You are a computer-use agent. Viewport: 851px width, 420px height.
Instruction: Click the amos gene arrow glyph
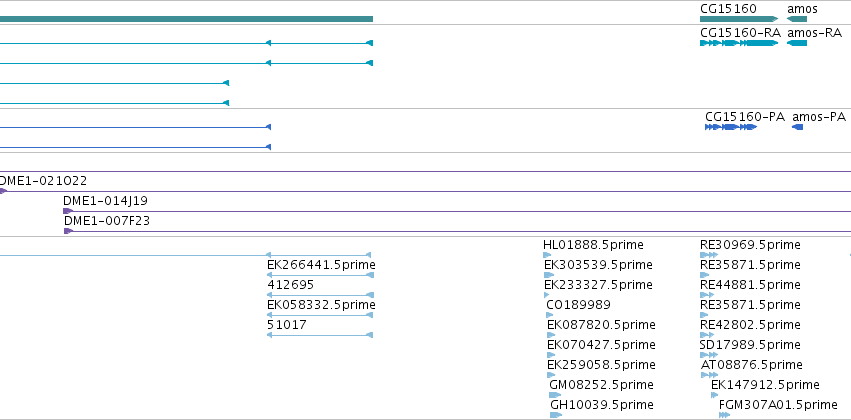tap(797, 19)
